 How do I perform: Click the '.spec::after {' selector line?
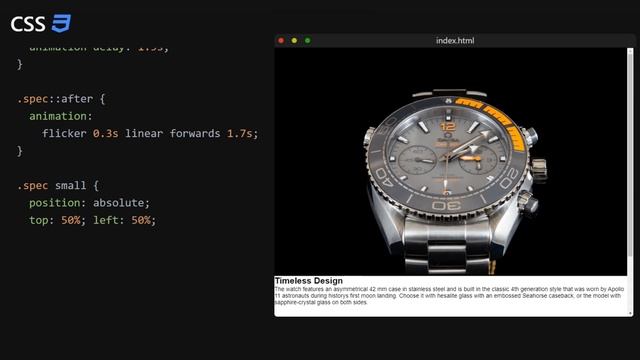coord(61,99)
